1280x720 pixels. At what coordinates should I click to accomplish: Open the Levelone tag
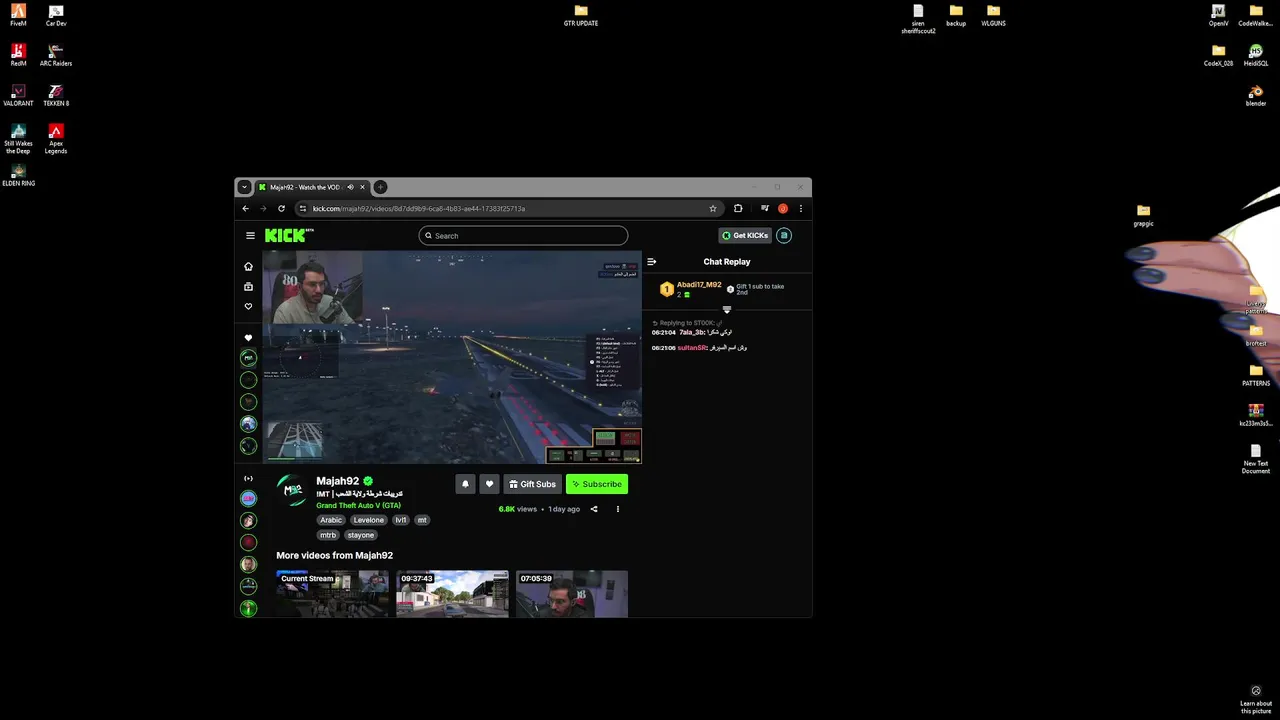(368, 520)
